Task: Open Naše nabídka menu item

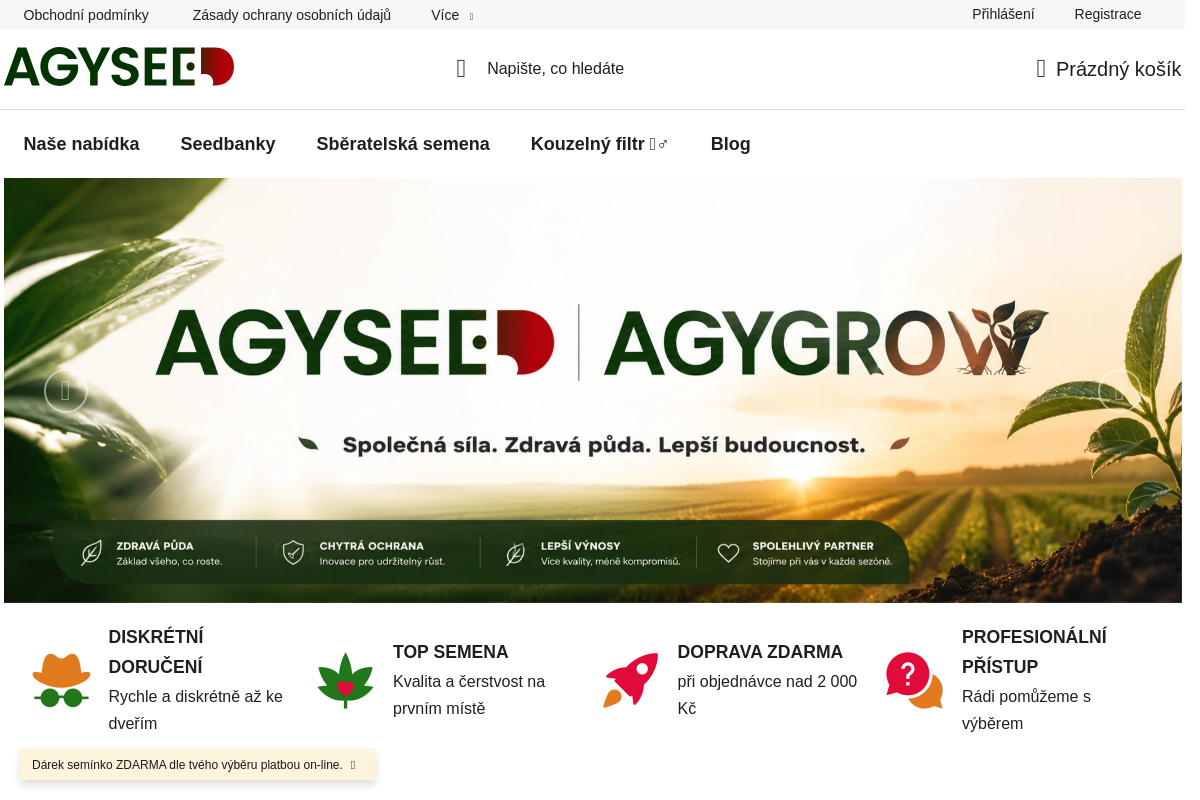Action: point(81,144)
